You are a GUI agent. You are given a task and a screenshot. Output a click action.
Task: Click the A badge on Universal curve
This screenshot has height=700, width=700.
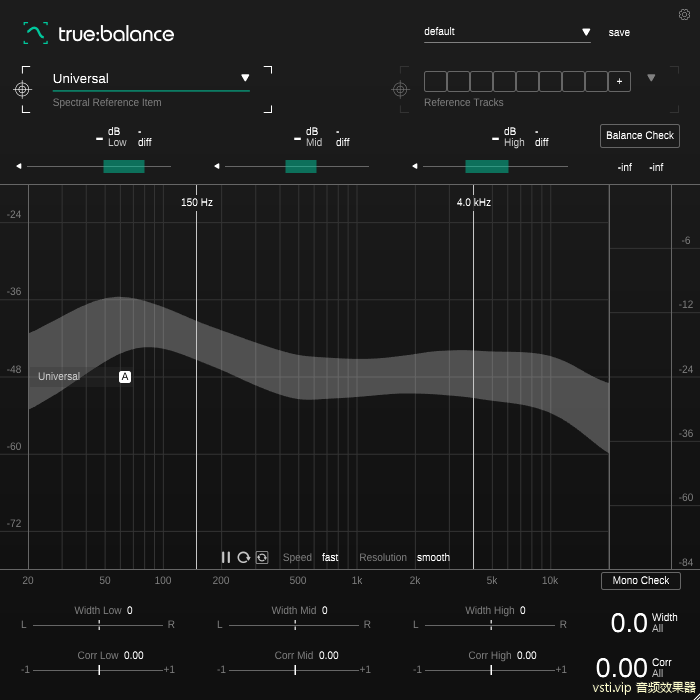[125, 377]
